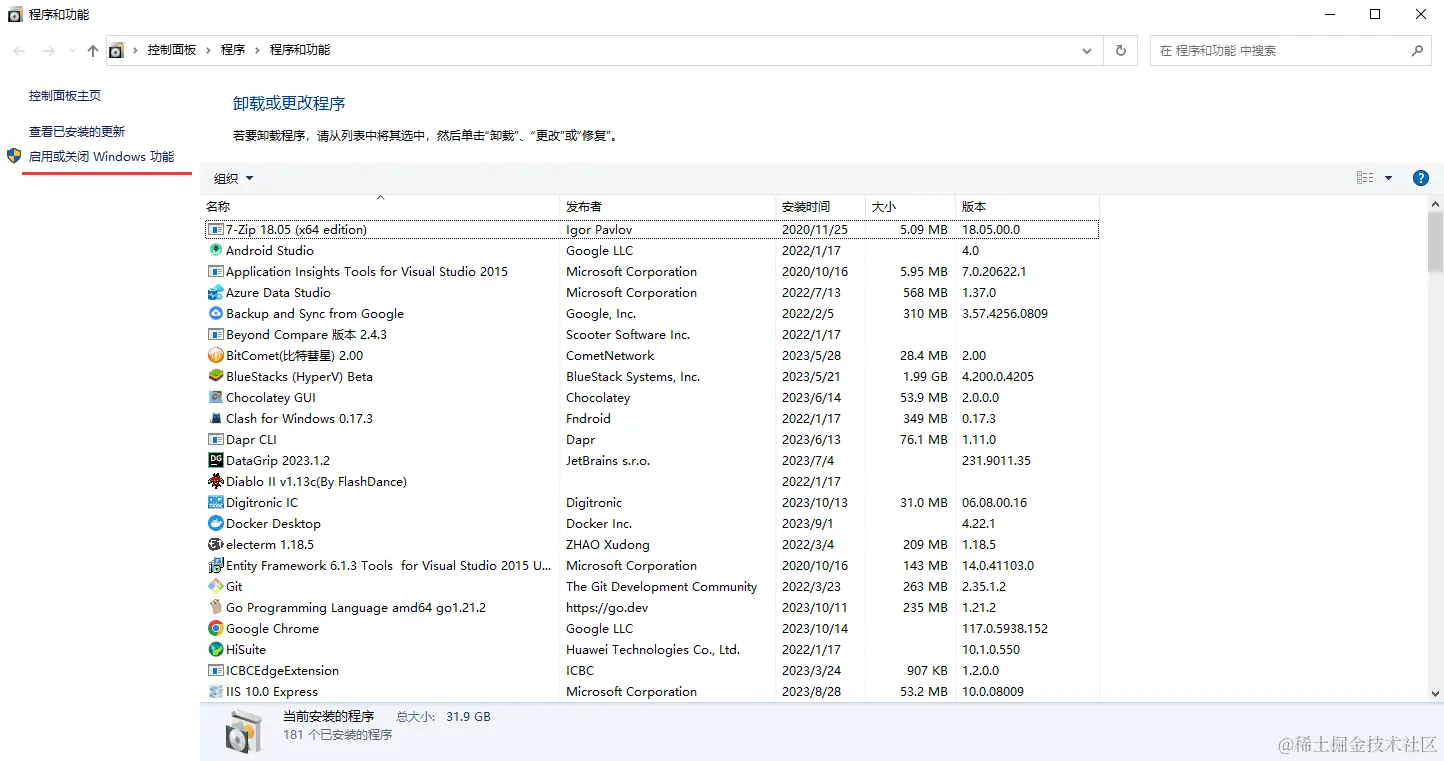
Task: Click the scrollbar down arrow
Action: click(x=1435, y=693)
